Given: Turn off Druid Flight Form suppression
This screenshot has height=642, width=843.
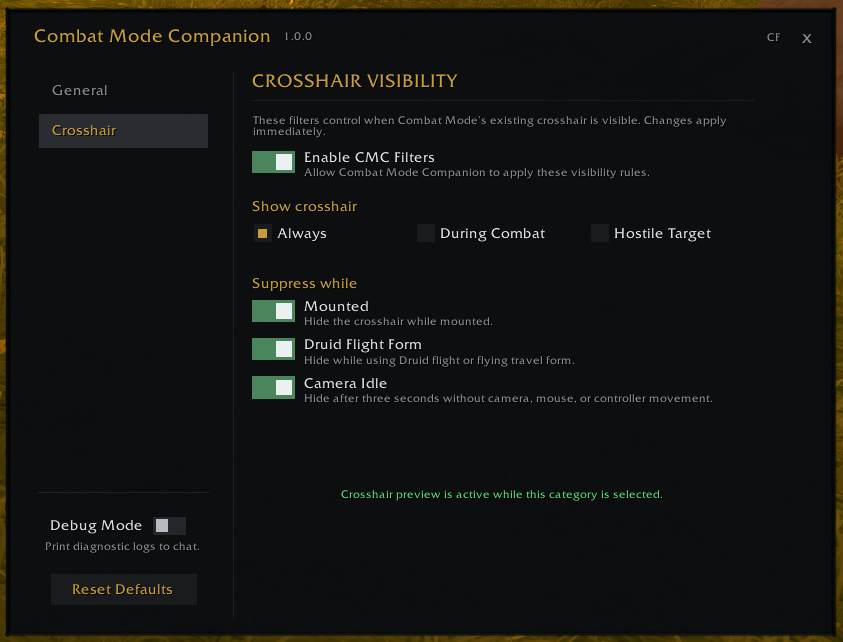Looking at the screenshot, I should pos(273,349).
